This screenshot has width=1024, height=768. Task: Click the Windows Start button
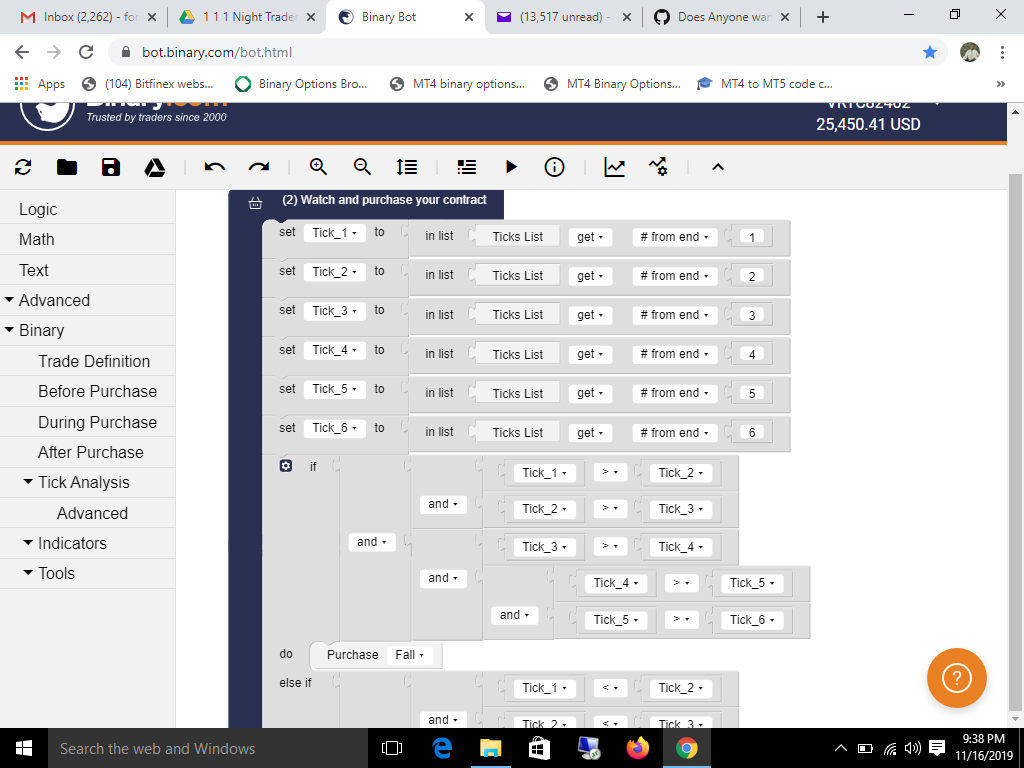(x=24, y=748)
